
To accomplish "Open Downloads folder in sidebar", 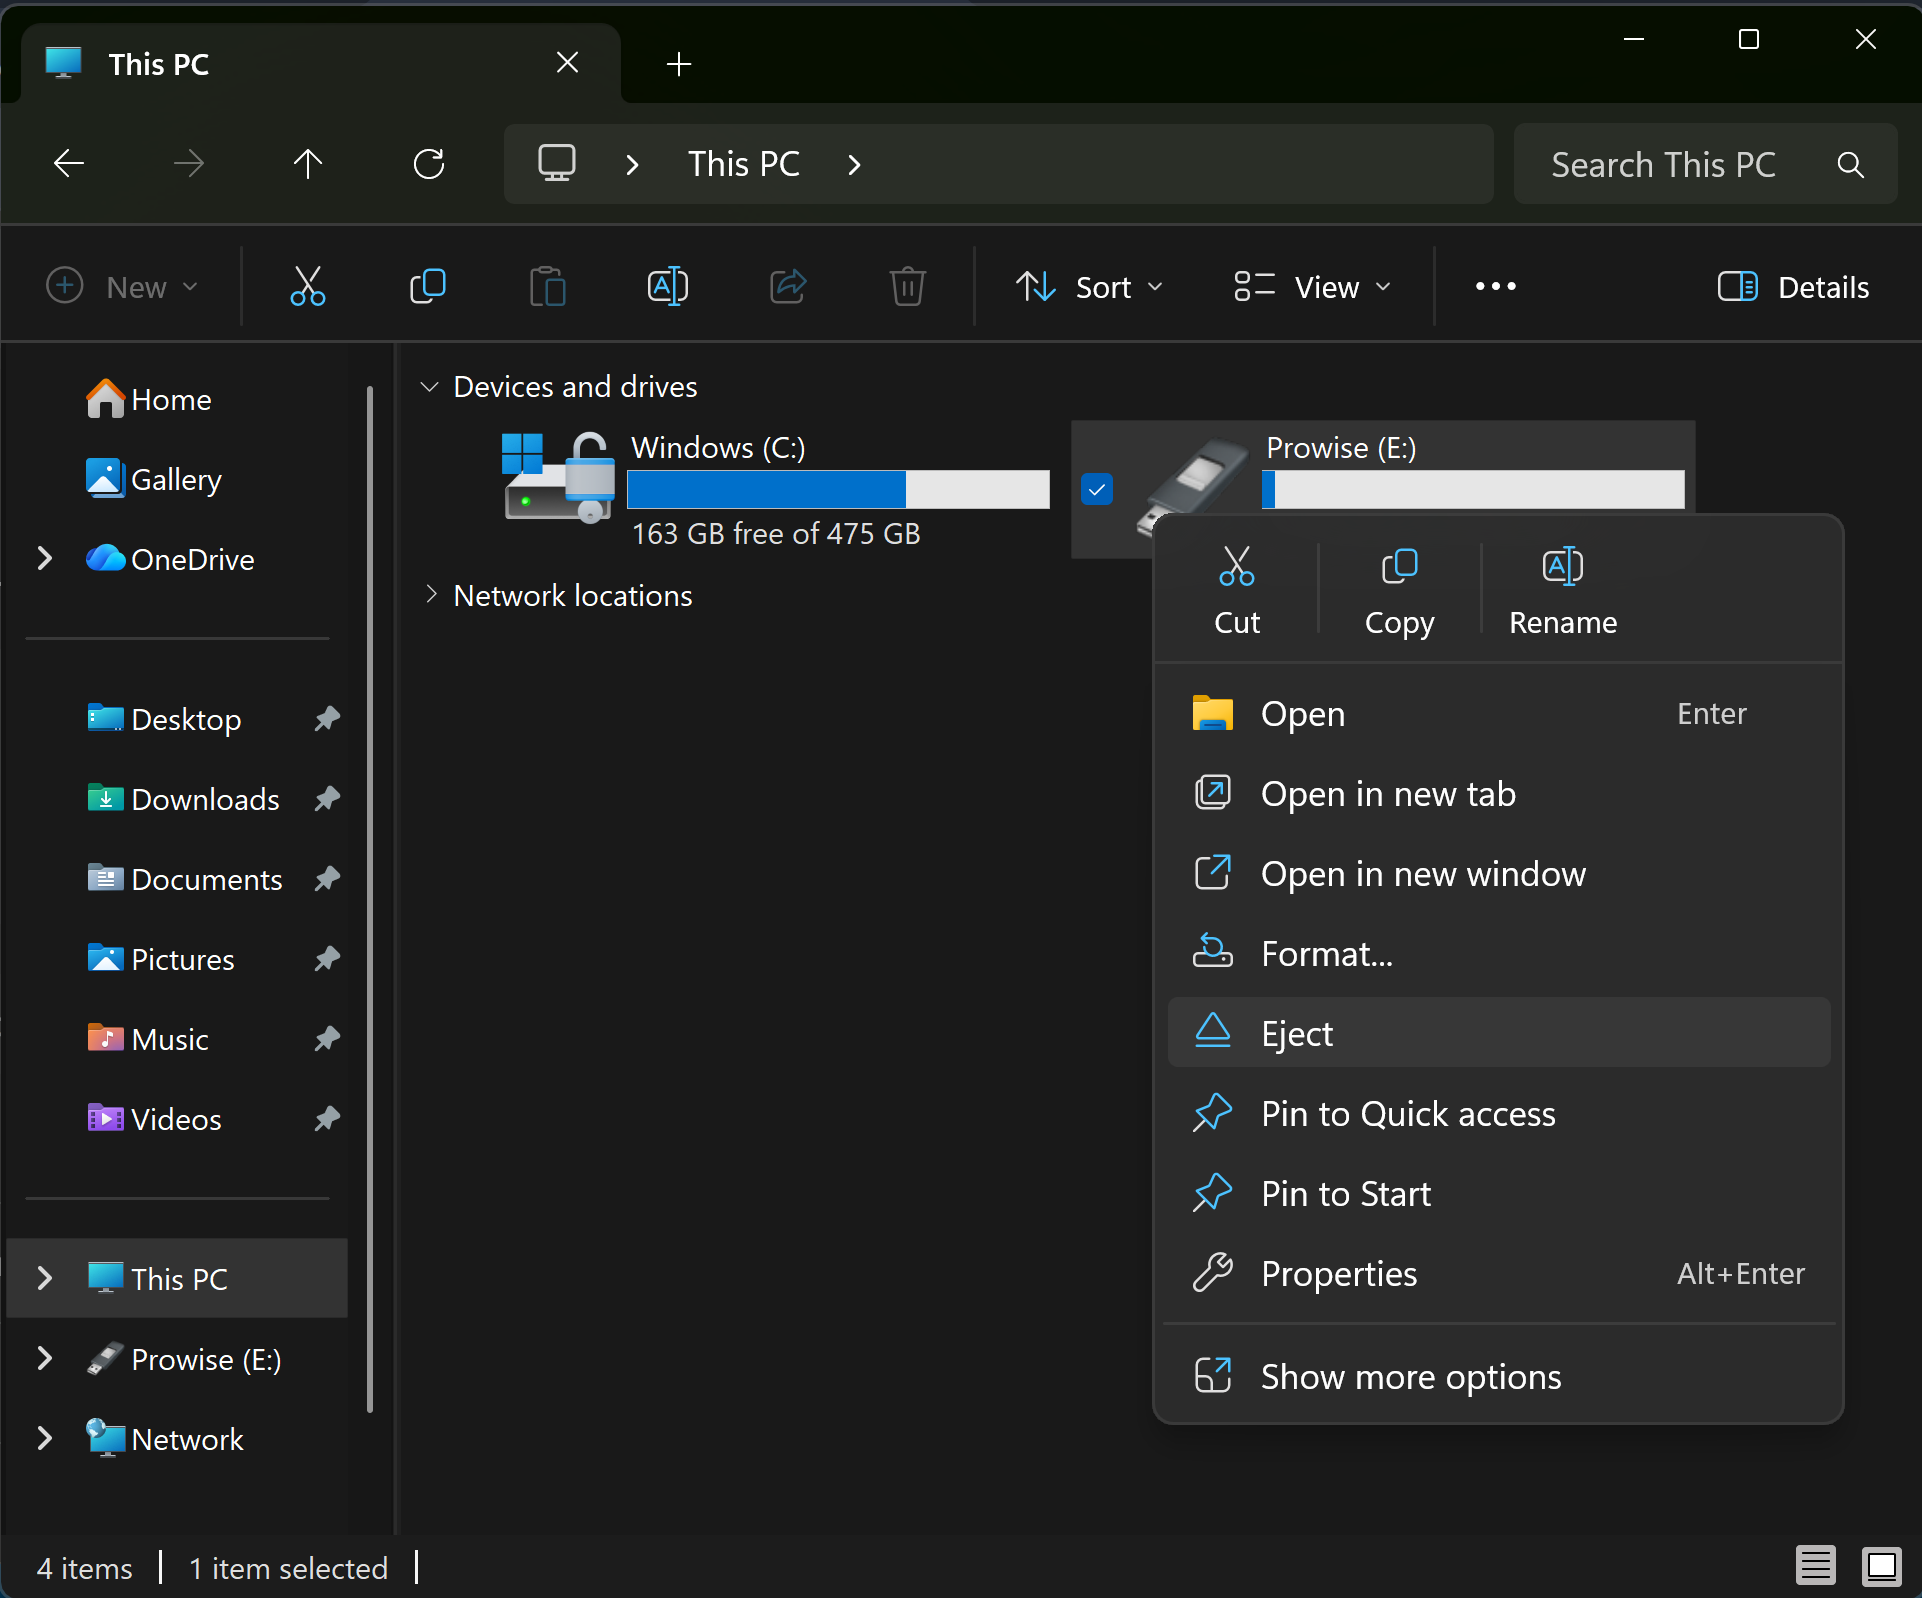I will pos(205,799).
